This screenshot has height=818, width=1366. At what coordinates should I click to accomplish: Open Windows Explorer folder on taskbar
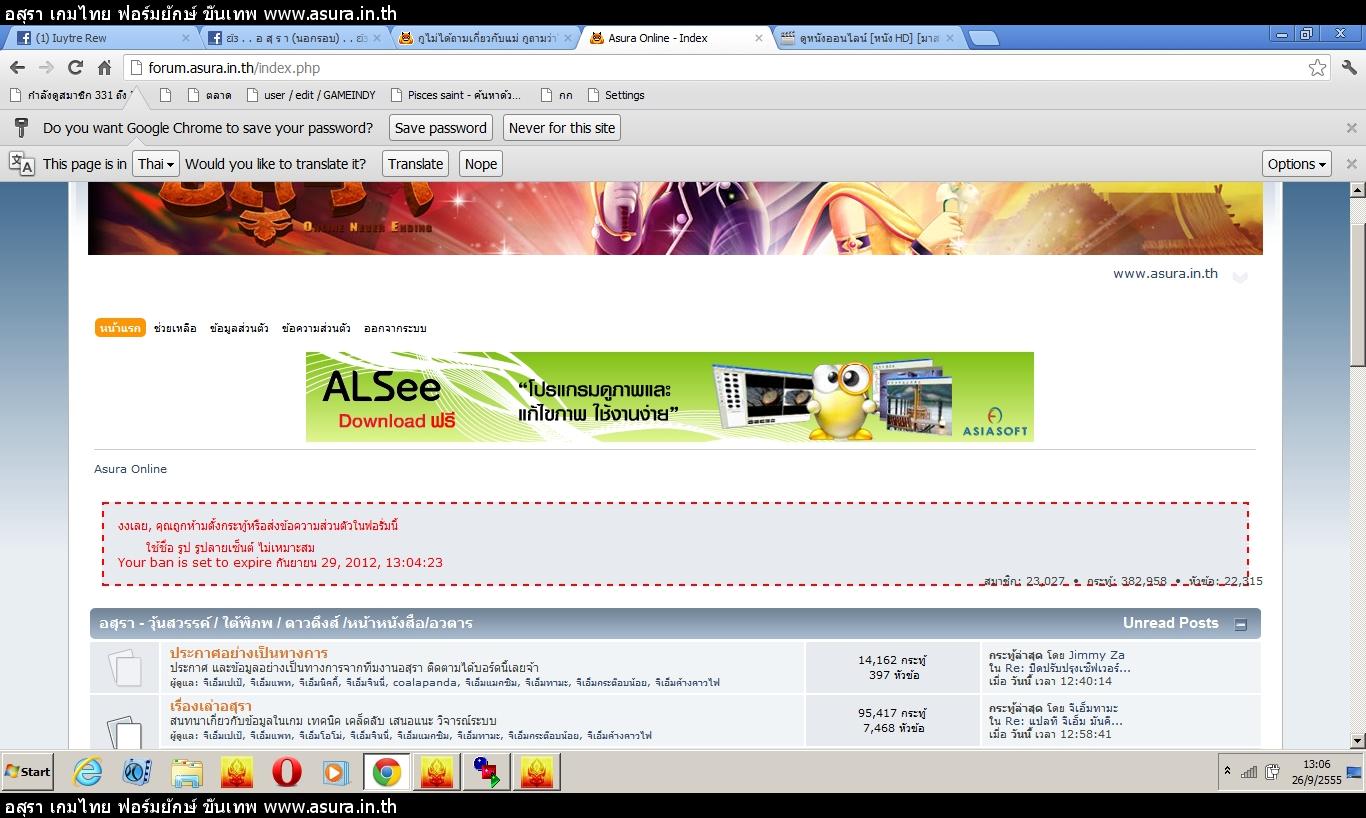pos(187,772)
